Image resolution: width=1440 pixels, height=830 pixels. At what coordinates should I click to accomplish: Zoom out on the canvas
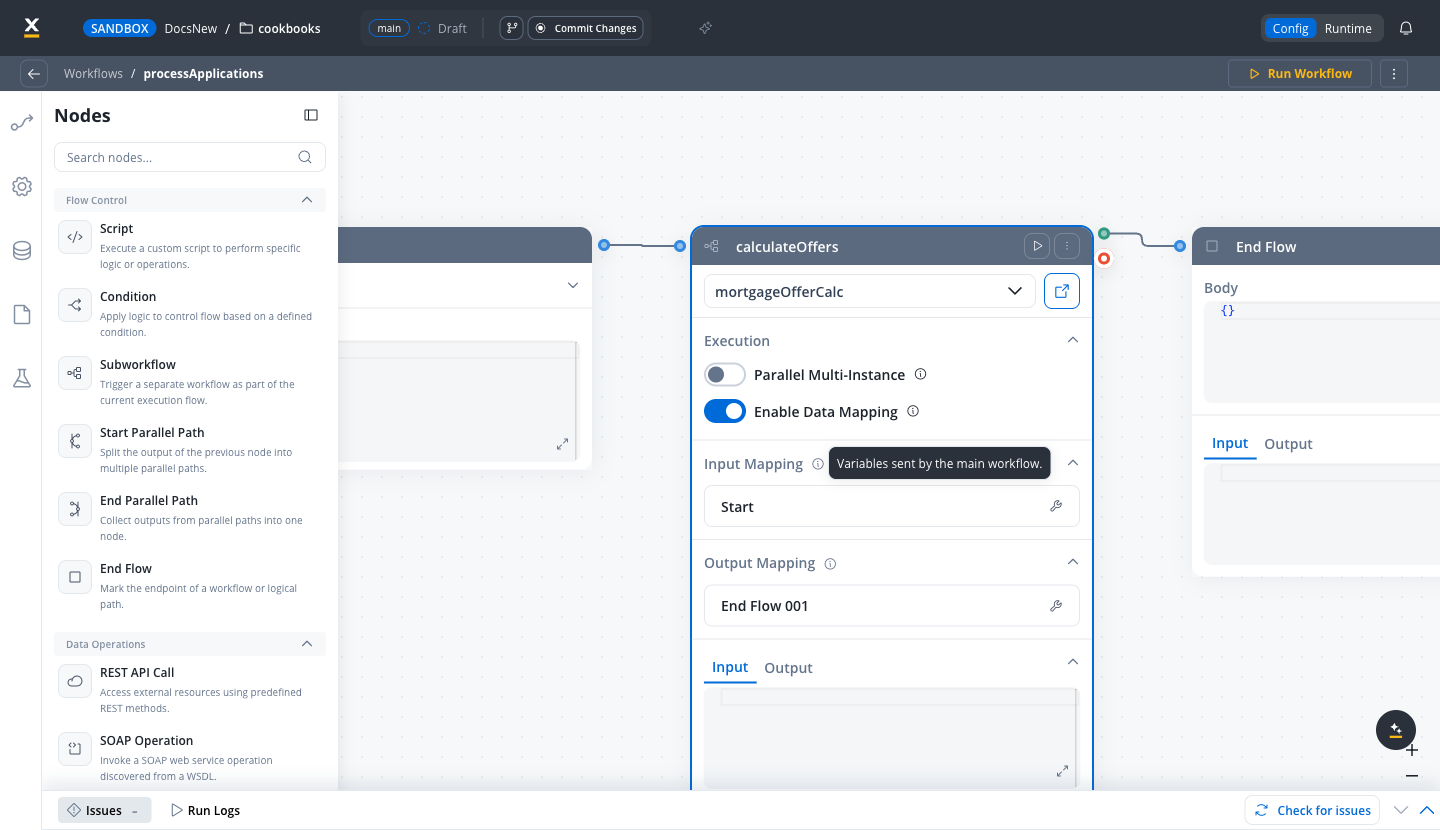point(1412,775)
